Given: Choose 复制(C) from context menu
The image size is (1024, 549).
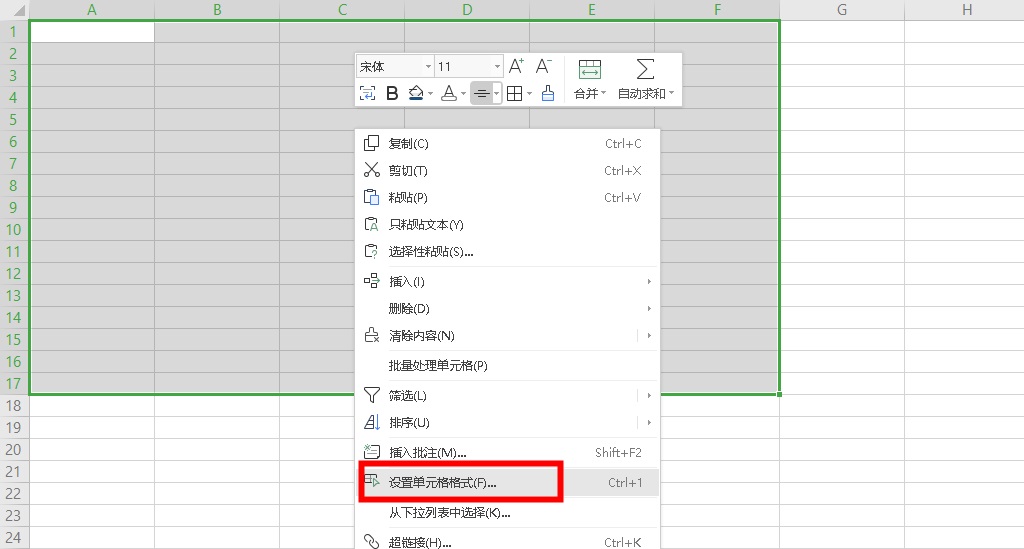Looking at the screenshot, I should coord(507,144).
